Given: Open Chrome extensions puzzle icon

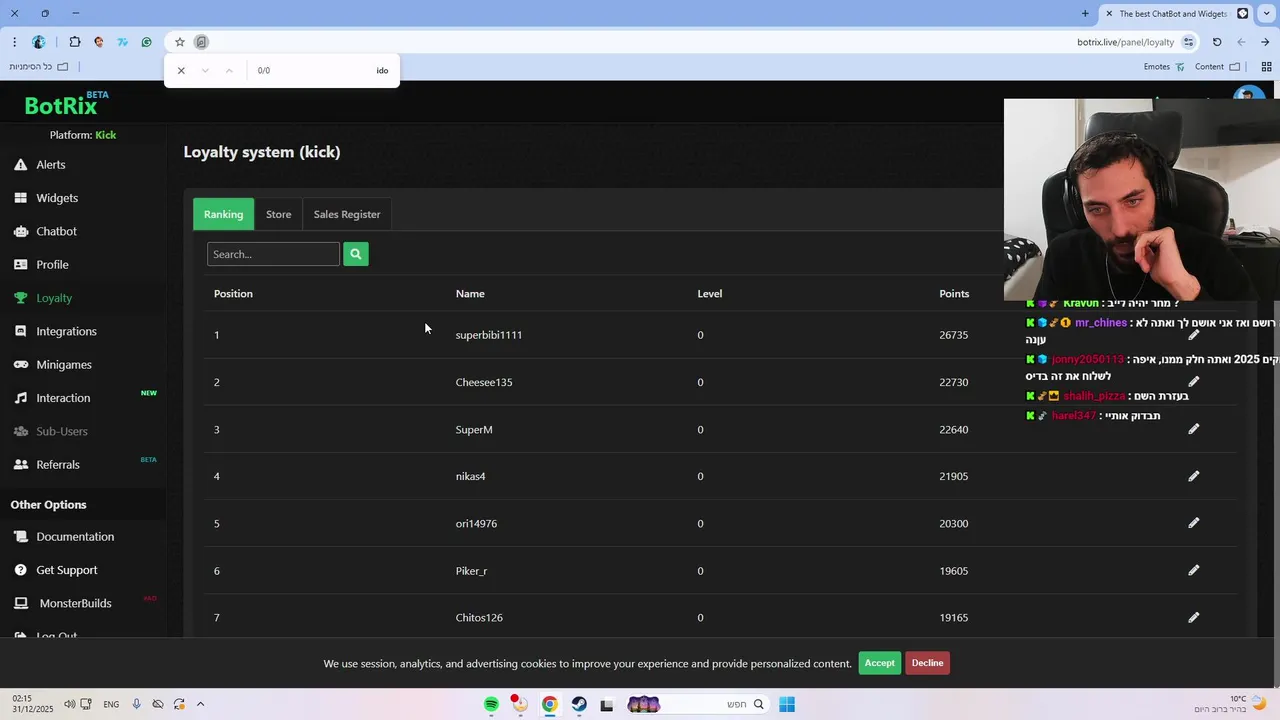Looking at the screenshot, I should 75,42.
